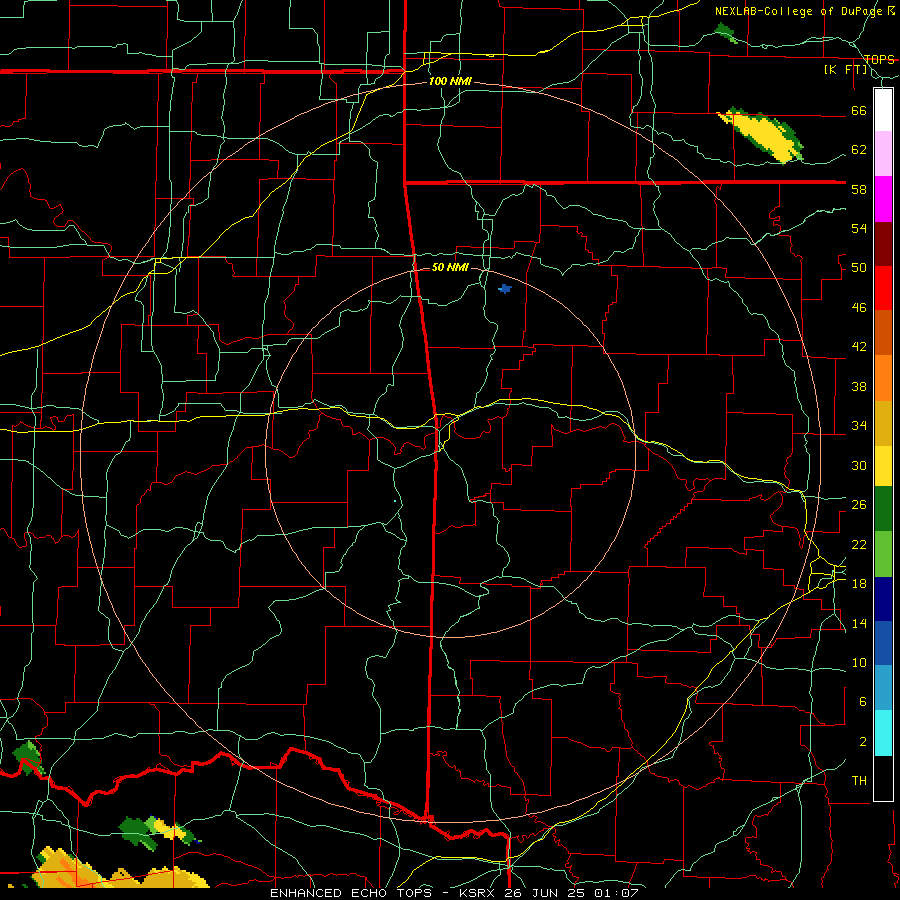900x900 pixels.
Task: Click the magenta legend color block
Action: (x=883, y=199)
